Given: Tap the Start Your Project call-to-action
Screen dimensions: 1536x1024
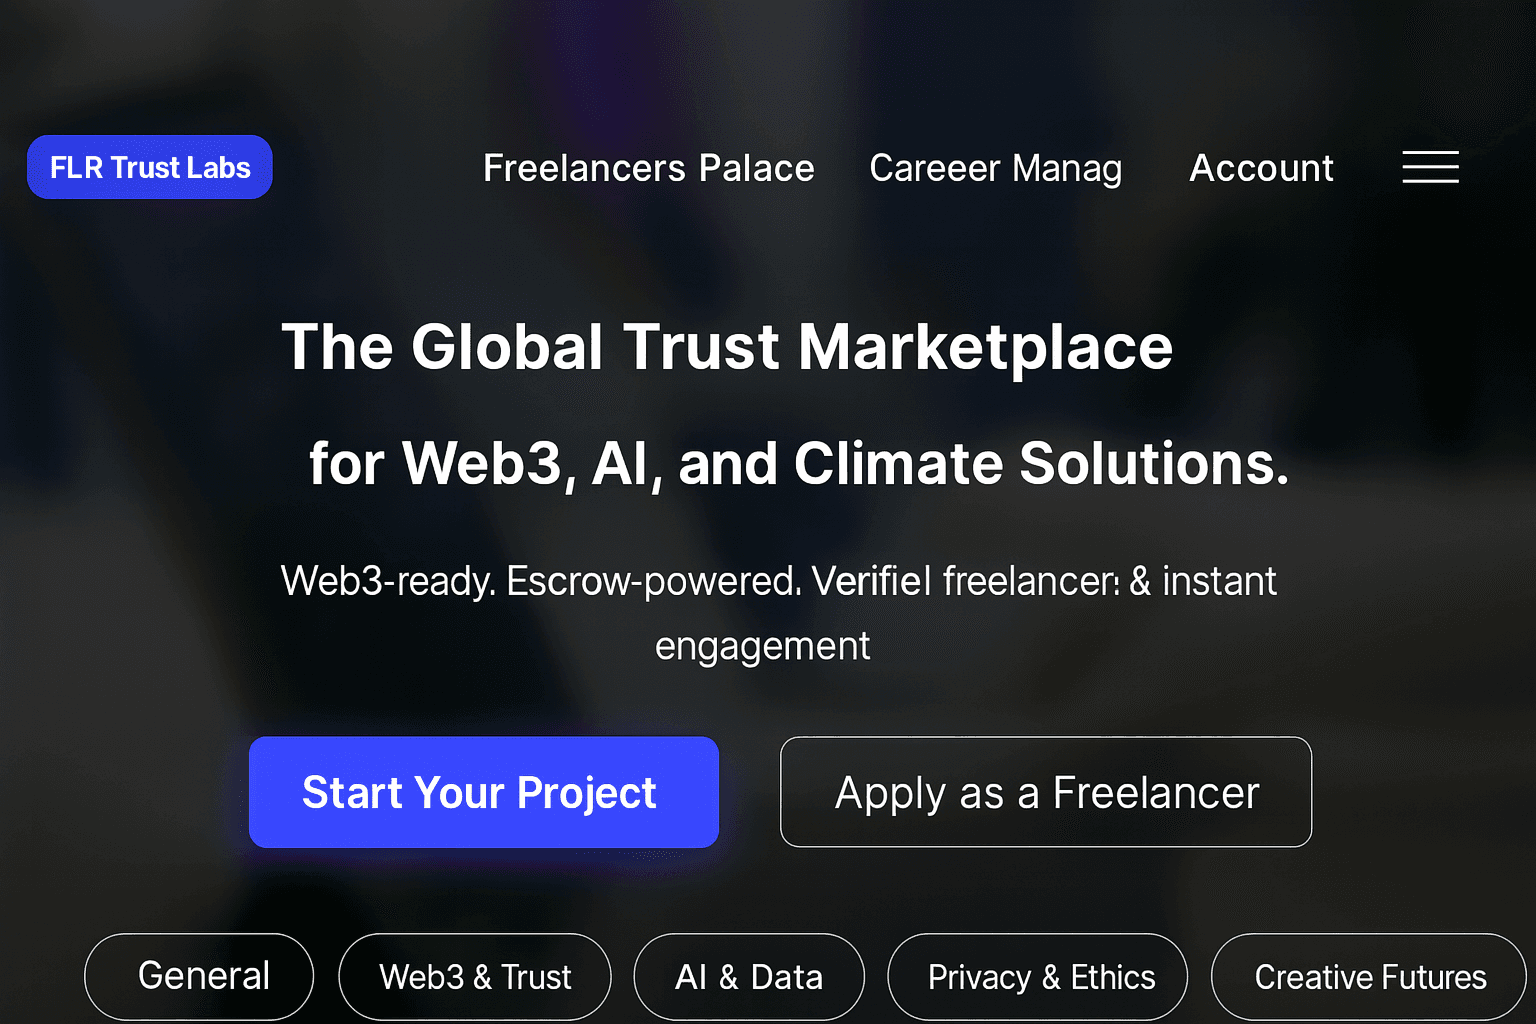Looking at the screenshot, I should tap(482, 791).
